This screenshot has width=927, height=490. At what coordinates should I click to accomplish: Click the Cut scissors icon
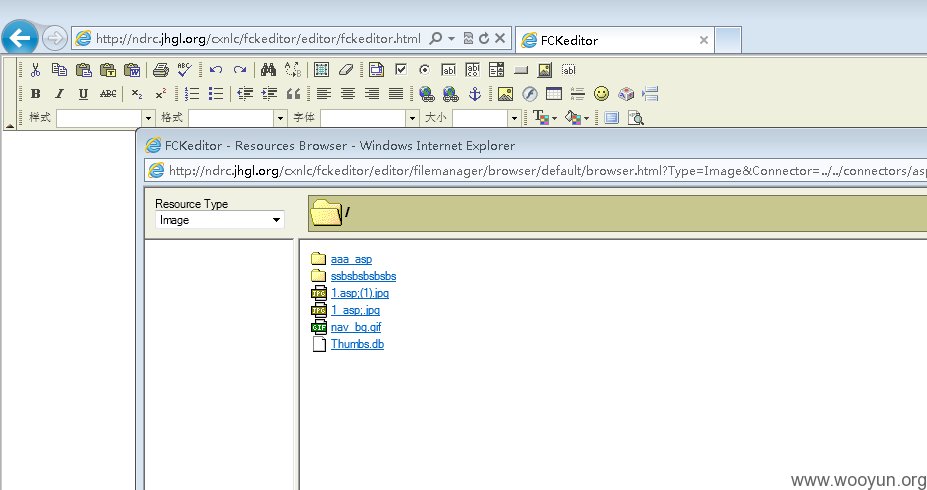pyautogui.click(x=35, y=70)
